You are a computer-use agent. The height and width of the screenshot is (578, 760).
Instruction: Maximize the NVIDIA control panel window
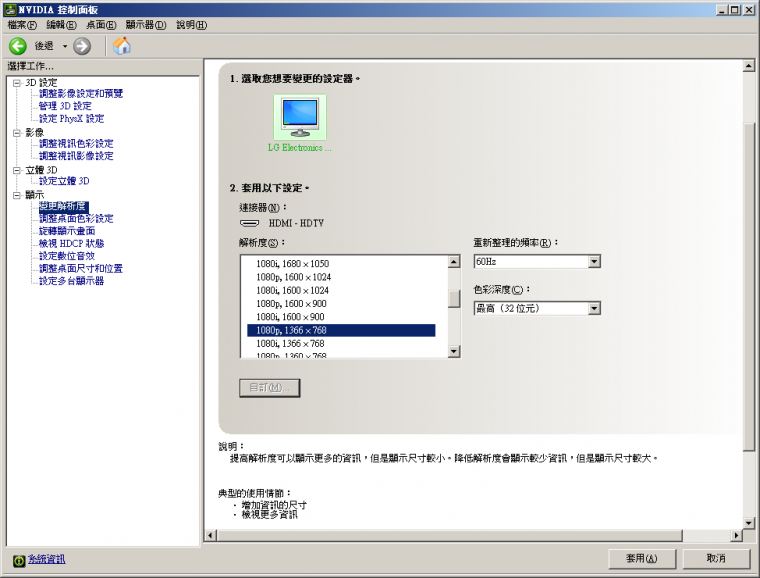point(735,10)
